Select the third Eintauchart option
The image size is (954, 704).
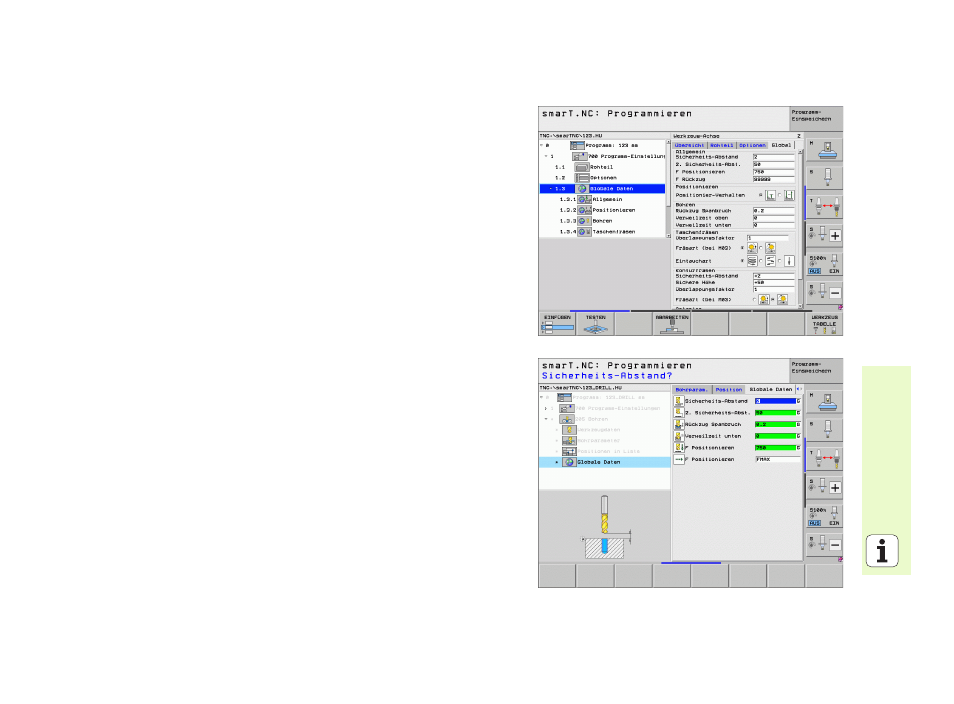coord(789,261)
